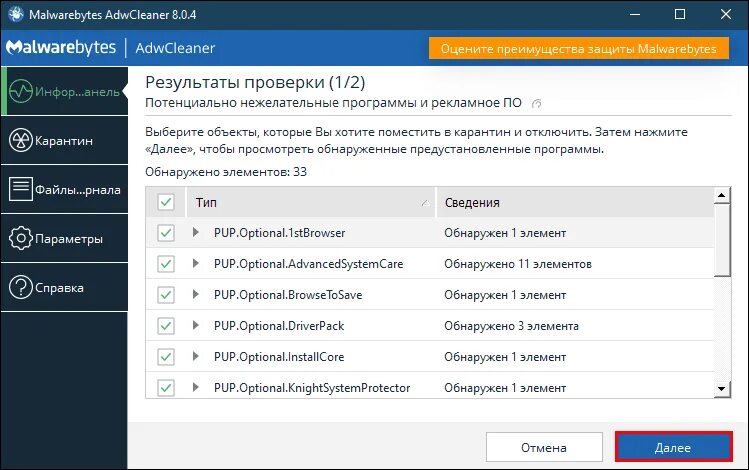Click 'Обнаружено элементов: 33' text
Image resolution: width=749 pixels, height=470 pixels.
pyautogui.click(x=226, y=172)
